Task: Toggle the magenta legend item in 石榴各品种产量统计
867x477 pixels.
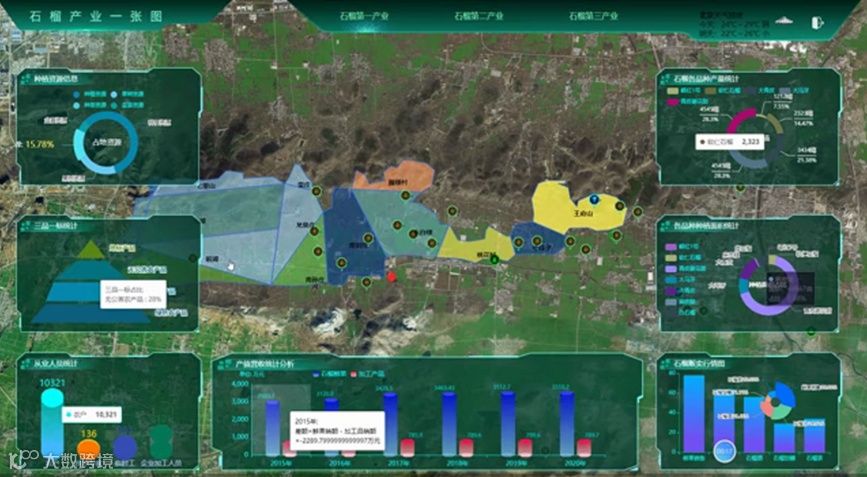Action: pyautogui.click(x=688, y=102)
